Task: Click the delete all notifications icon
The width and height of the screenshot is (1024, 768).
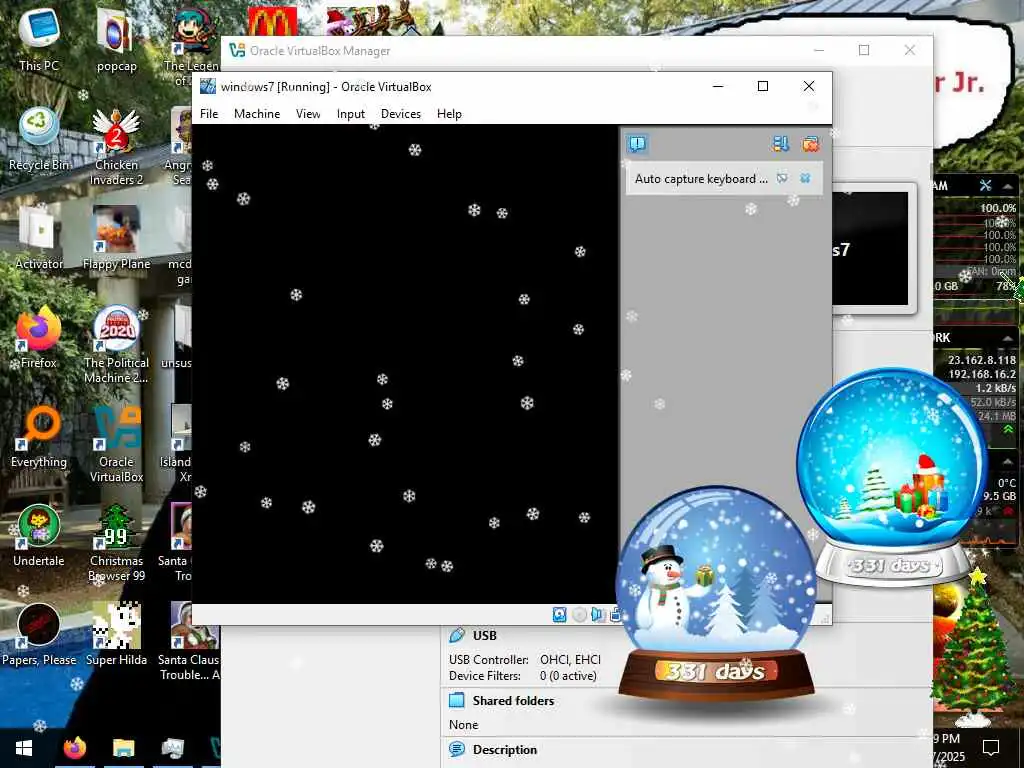Action: pos(810,144)
